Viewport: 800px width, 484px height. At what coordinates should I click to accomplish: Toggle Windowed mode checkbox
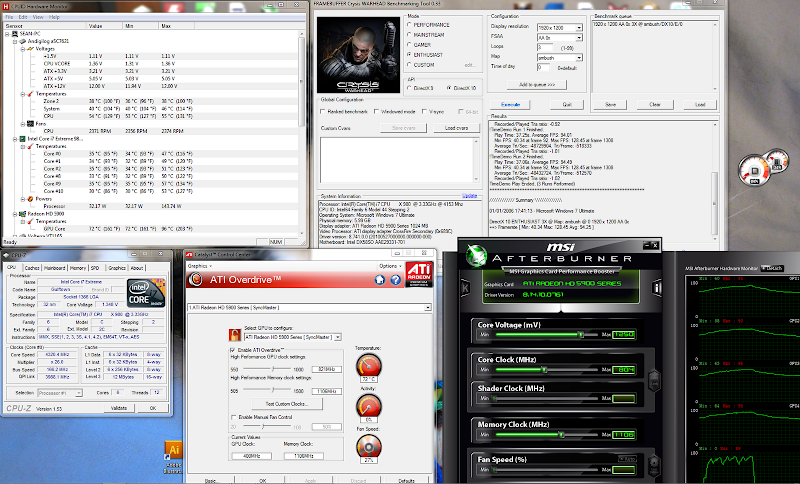click(376, 111)
